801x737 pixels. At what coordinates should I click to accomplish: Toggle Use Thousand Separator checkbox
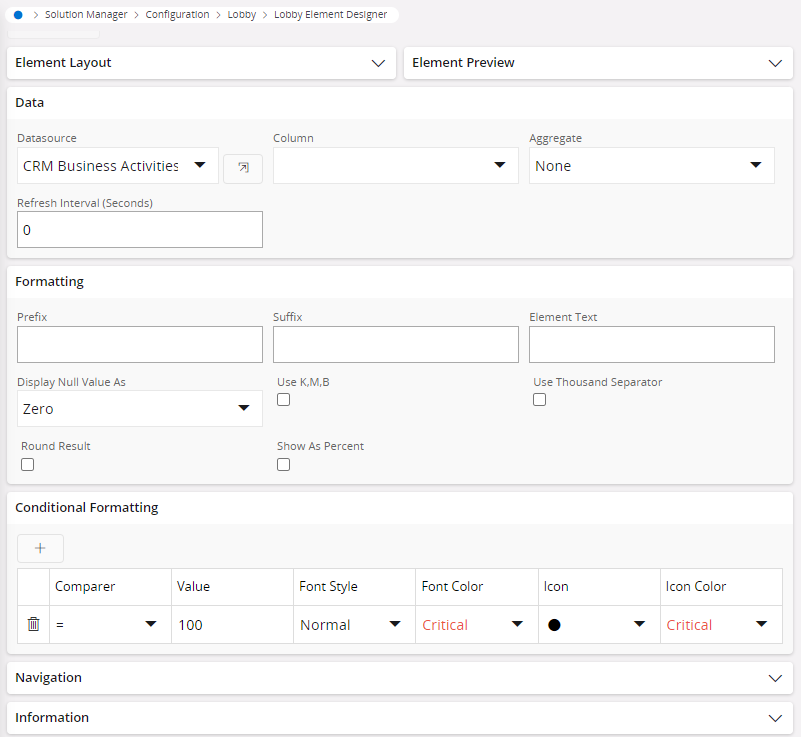tap(540, 400)
